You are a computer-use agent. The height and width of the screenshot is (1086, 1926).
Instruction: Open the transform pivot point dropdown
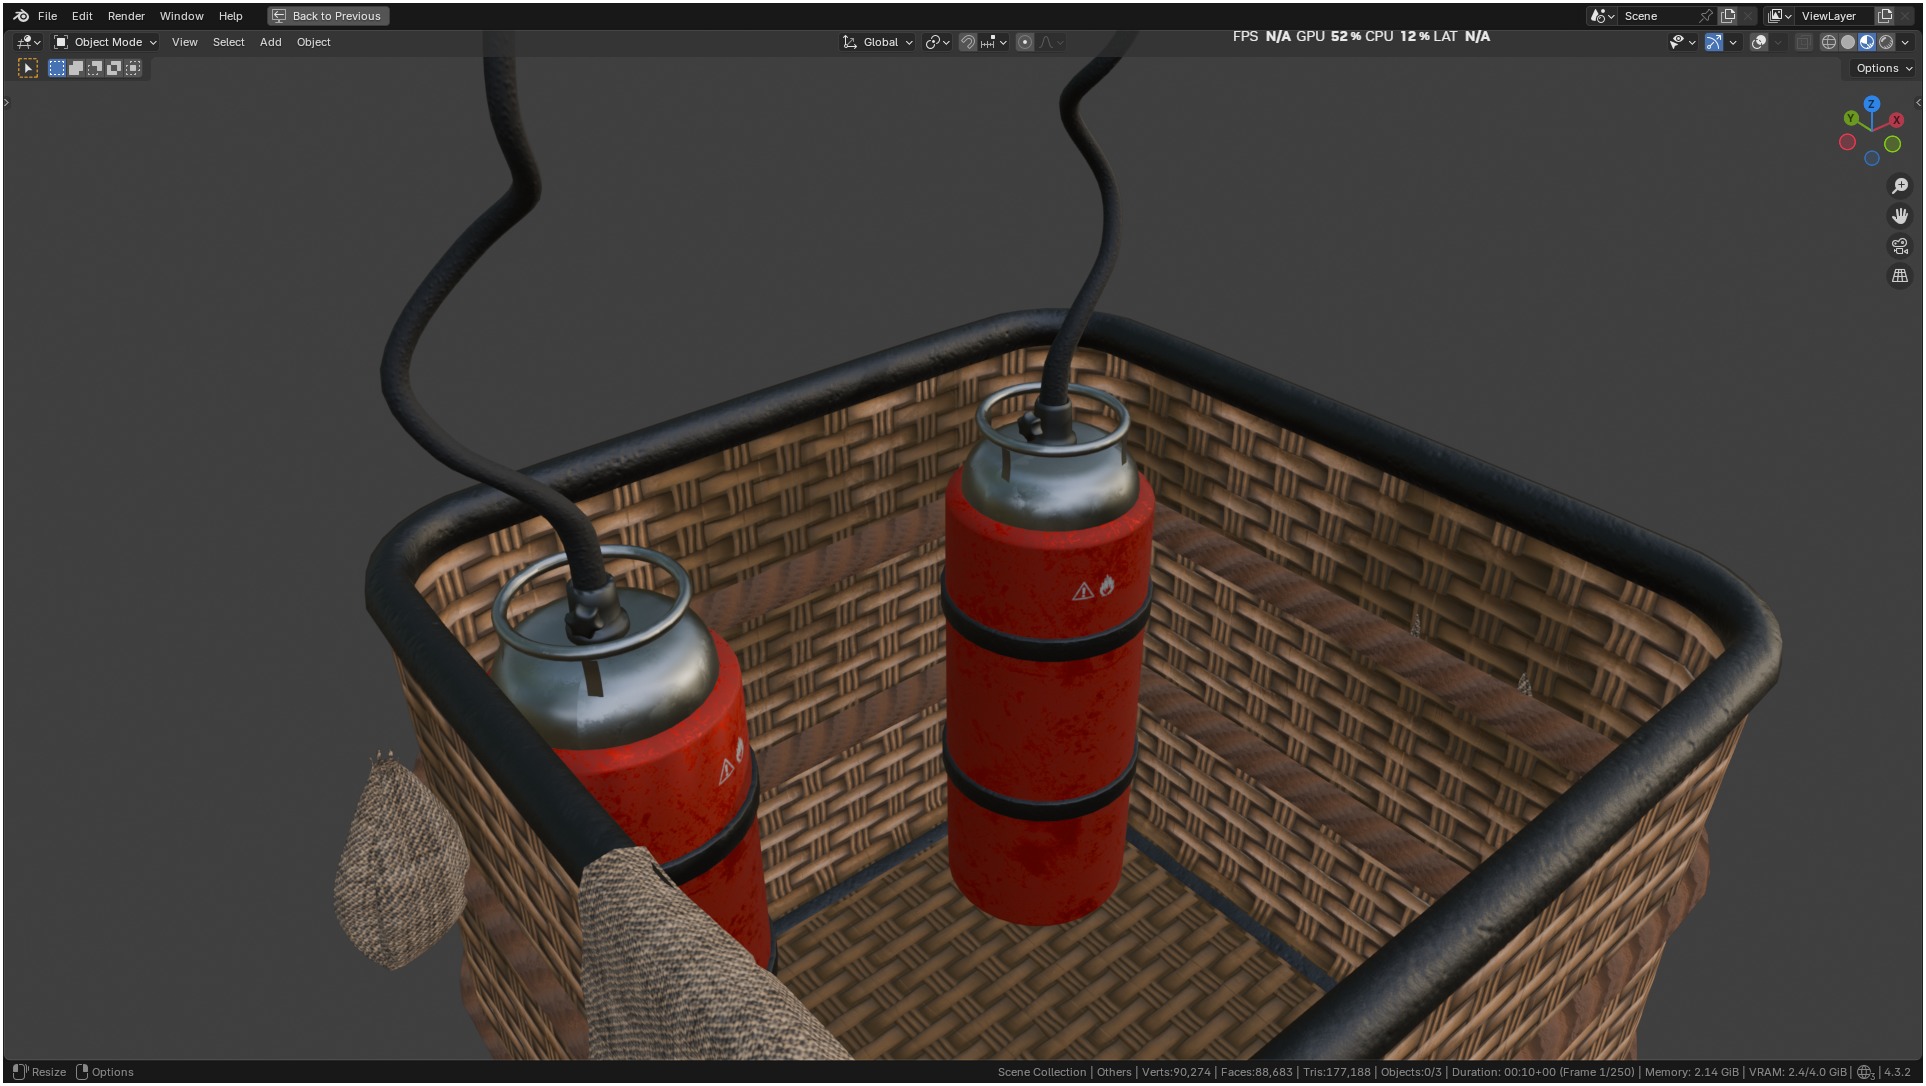click(937, 42)
